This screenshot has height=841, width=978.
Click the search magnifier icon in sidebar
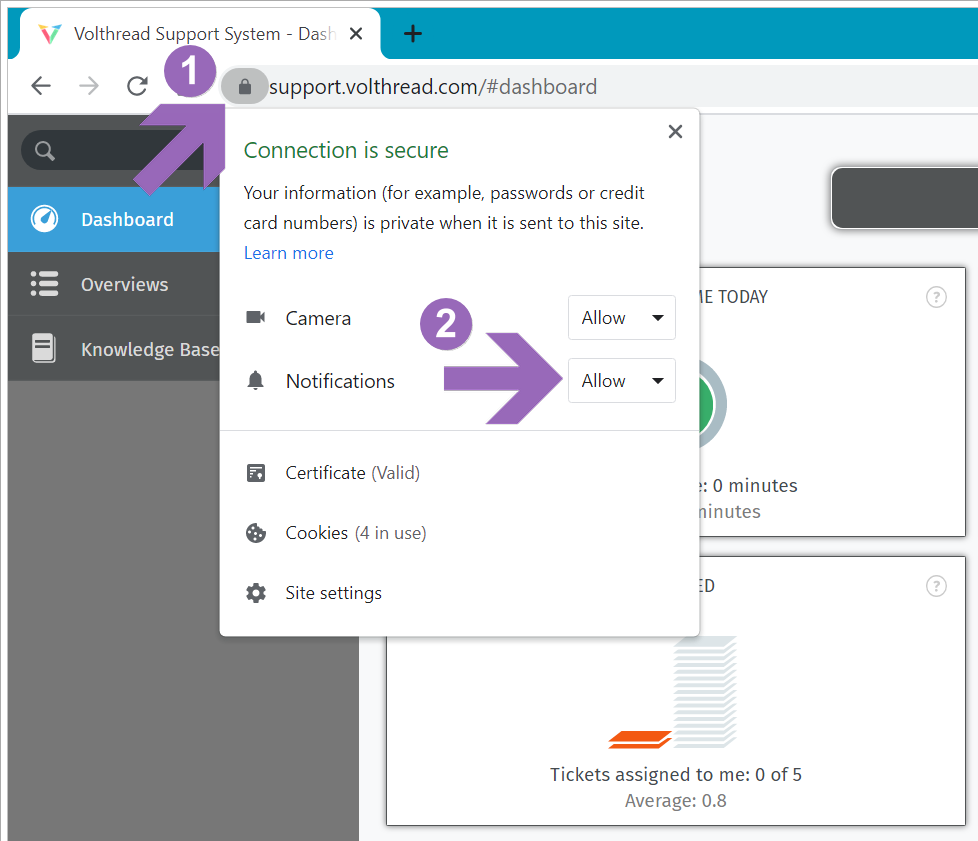tap(44, 151)
